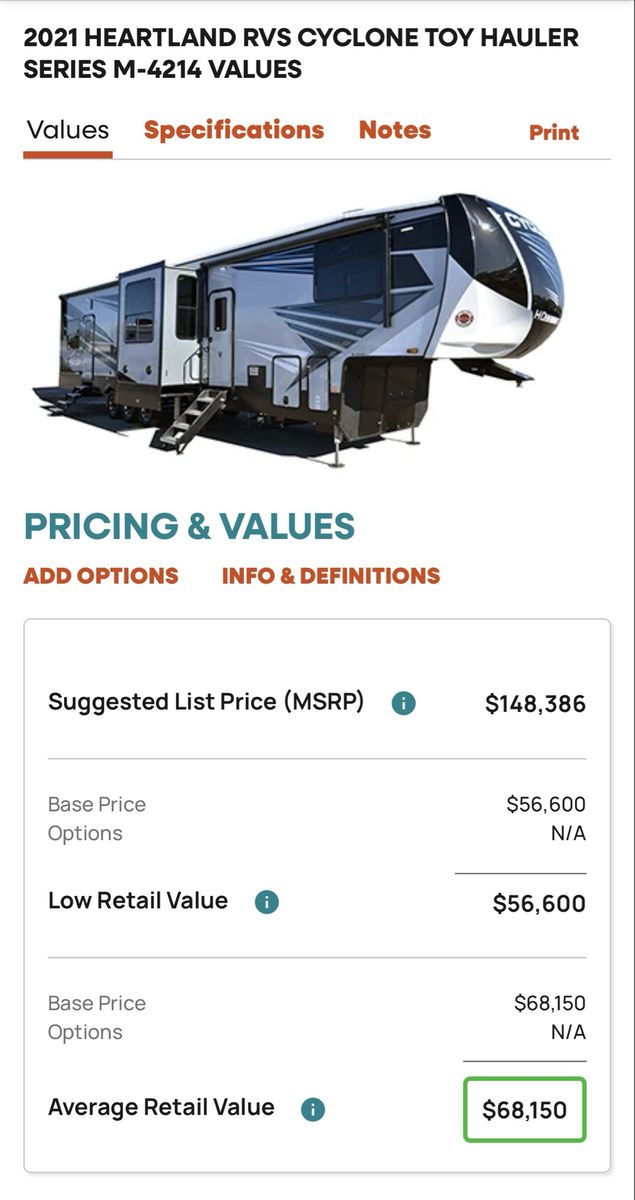
Task: Open the ADD OPTIONS link
Action: [x=101, y=576]
